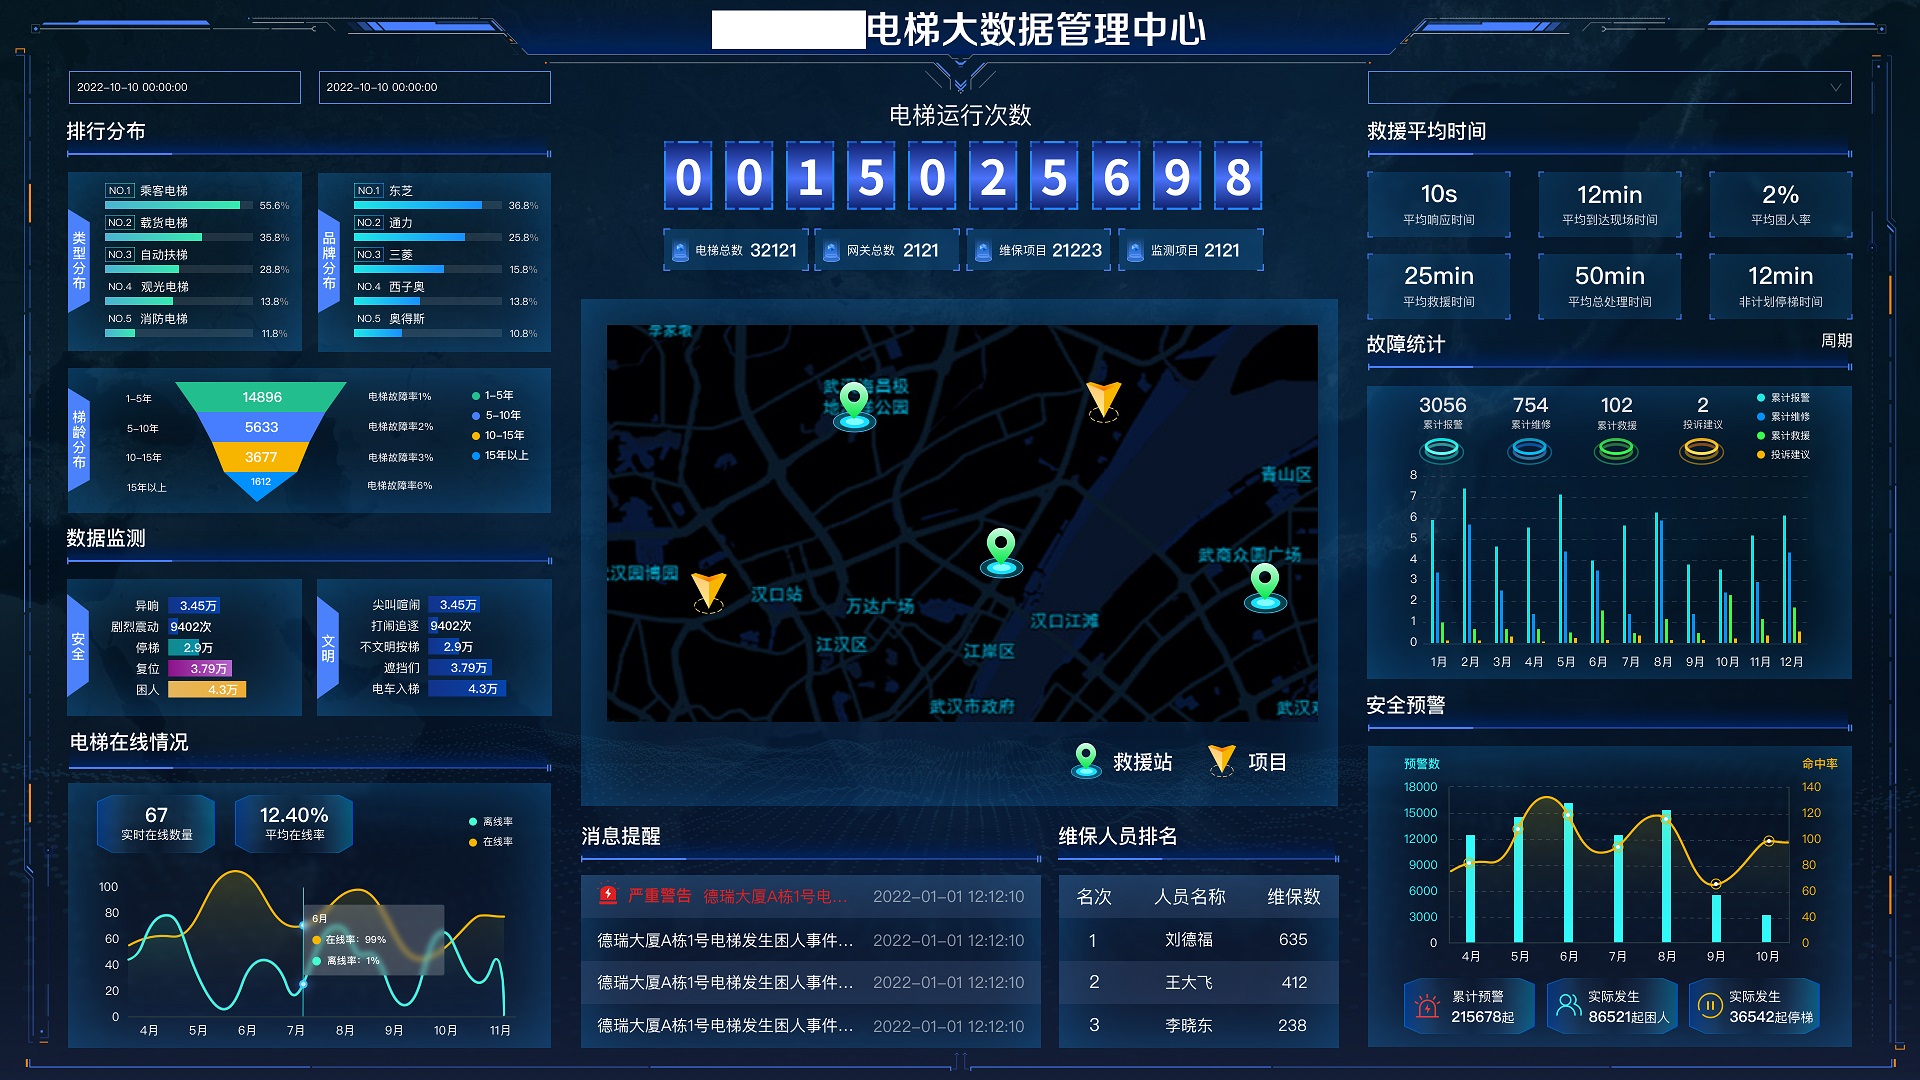
Task: Click the green rescue station marker near the park
Action: pyautogui.click(x=854, y=405)
